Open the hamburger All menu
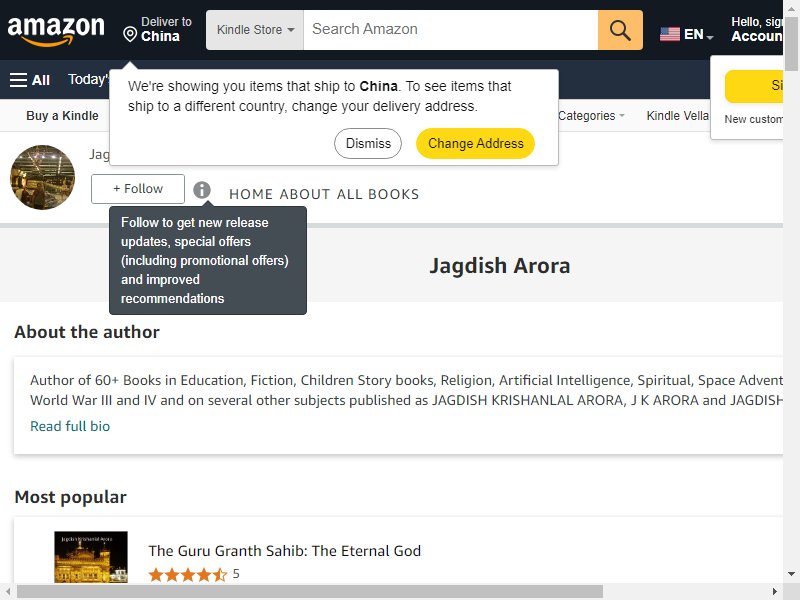This screenshot has width=800, height=600. pos(30,80)
